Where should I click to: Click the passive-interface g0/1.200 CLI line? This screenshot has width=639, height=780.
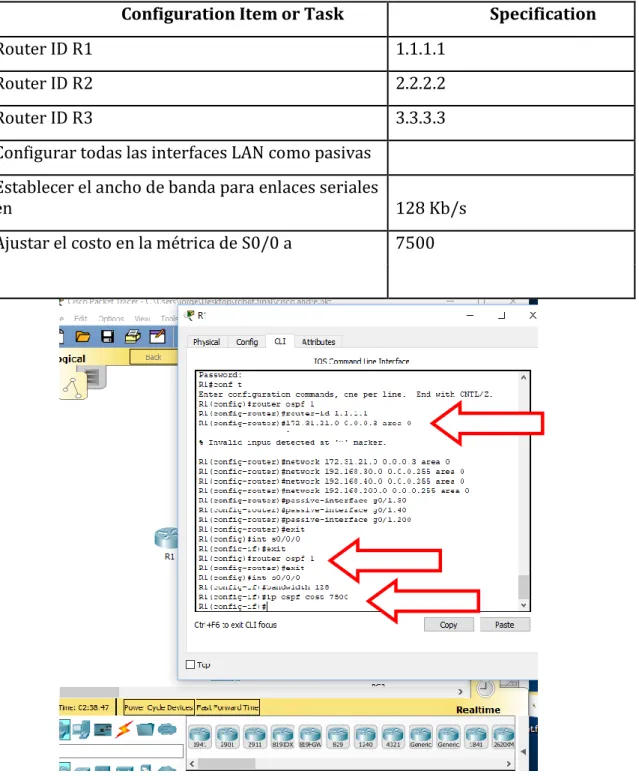pyautogui.click(x=305, y=520)
